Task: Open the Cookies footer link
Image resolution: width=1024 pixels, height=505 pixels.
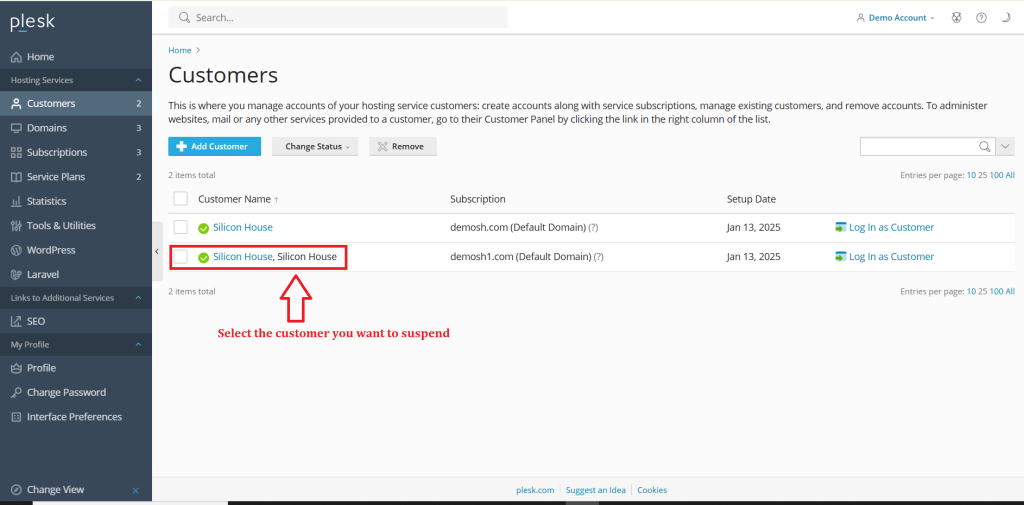Action: tap(652, 490)
